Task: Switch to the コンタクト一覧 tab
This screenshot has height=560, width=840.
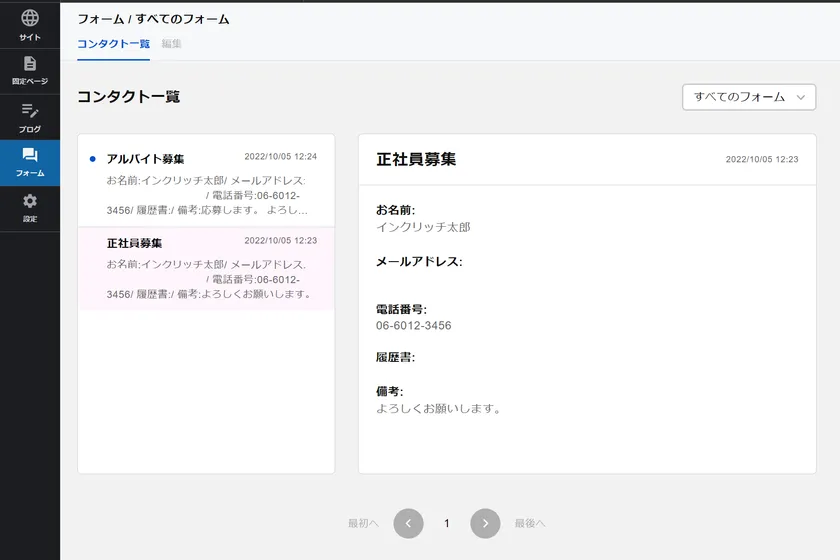Action: (113, 44)
